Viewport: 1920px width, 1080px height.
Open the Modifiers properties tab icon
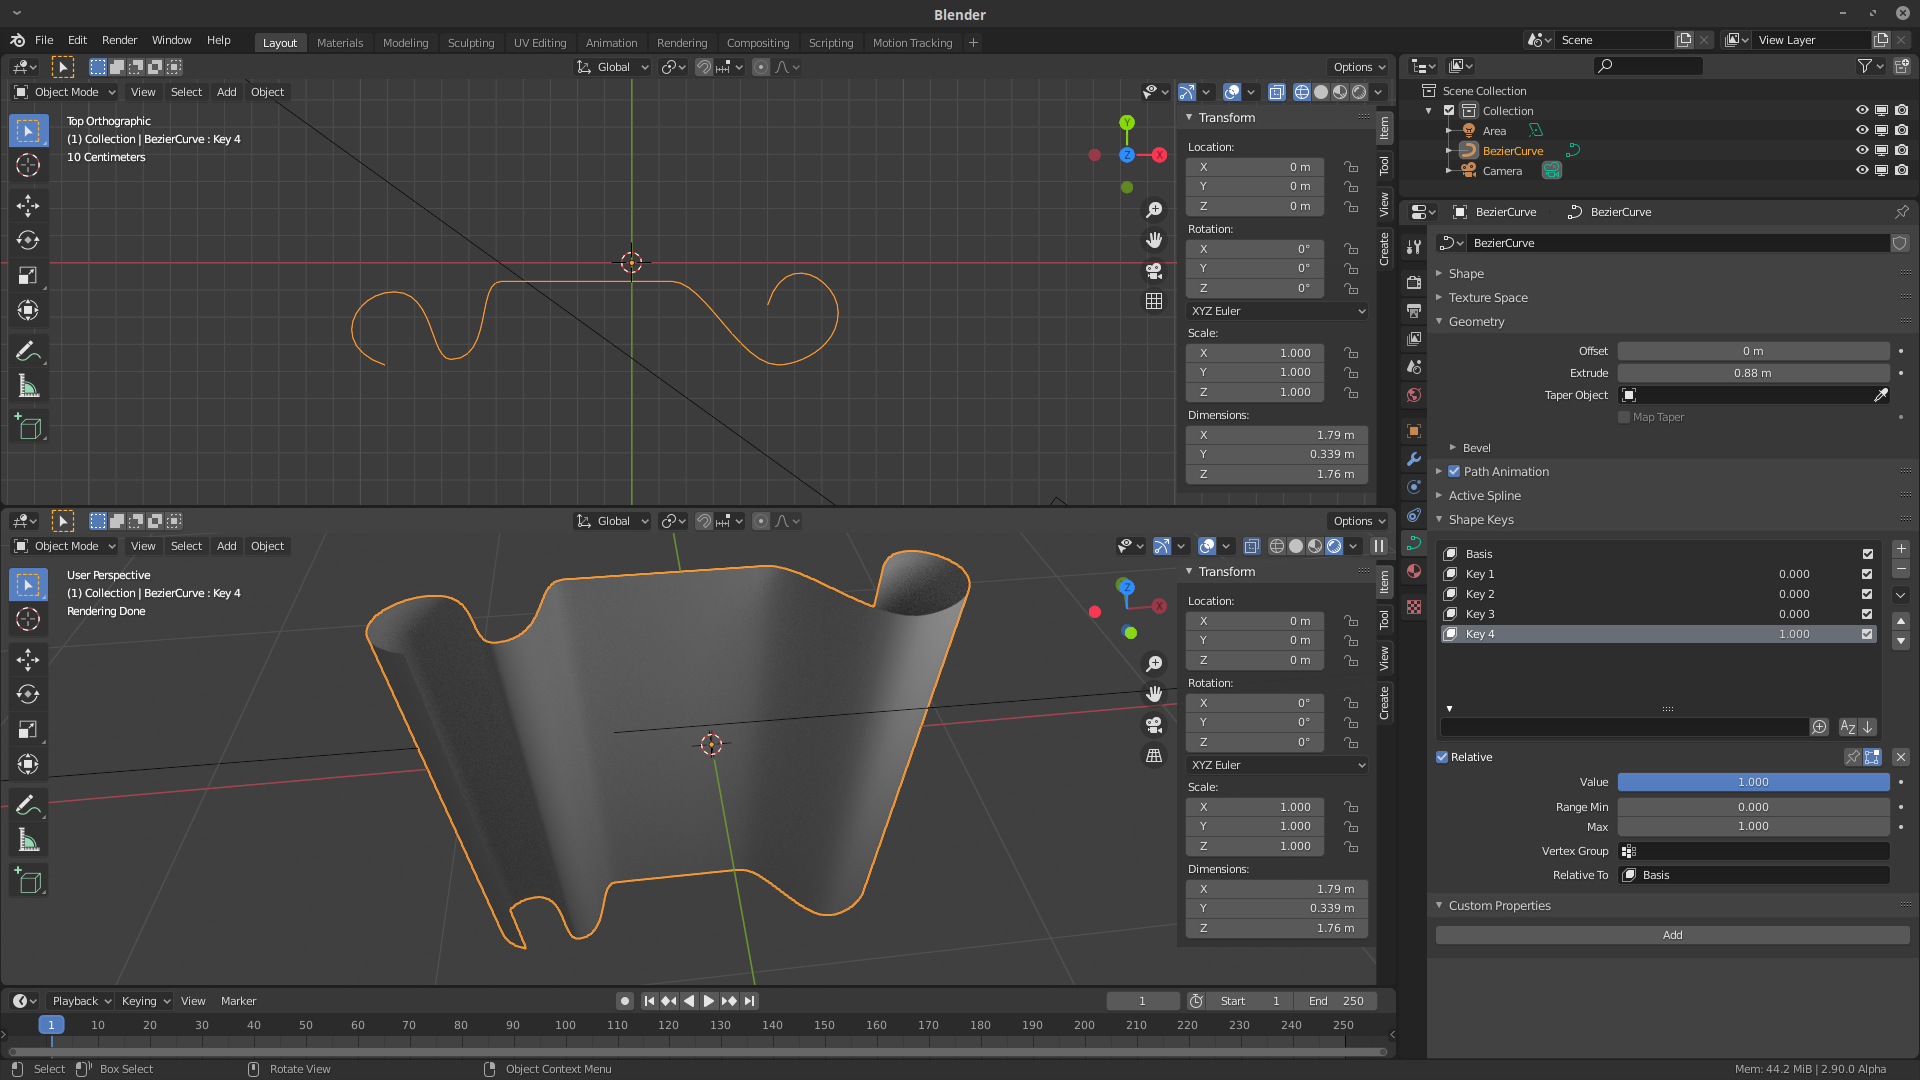1414,459
